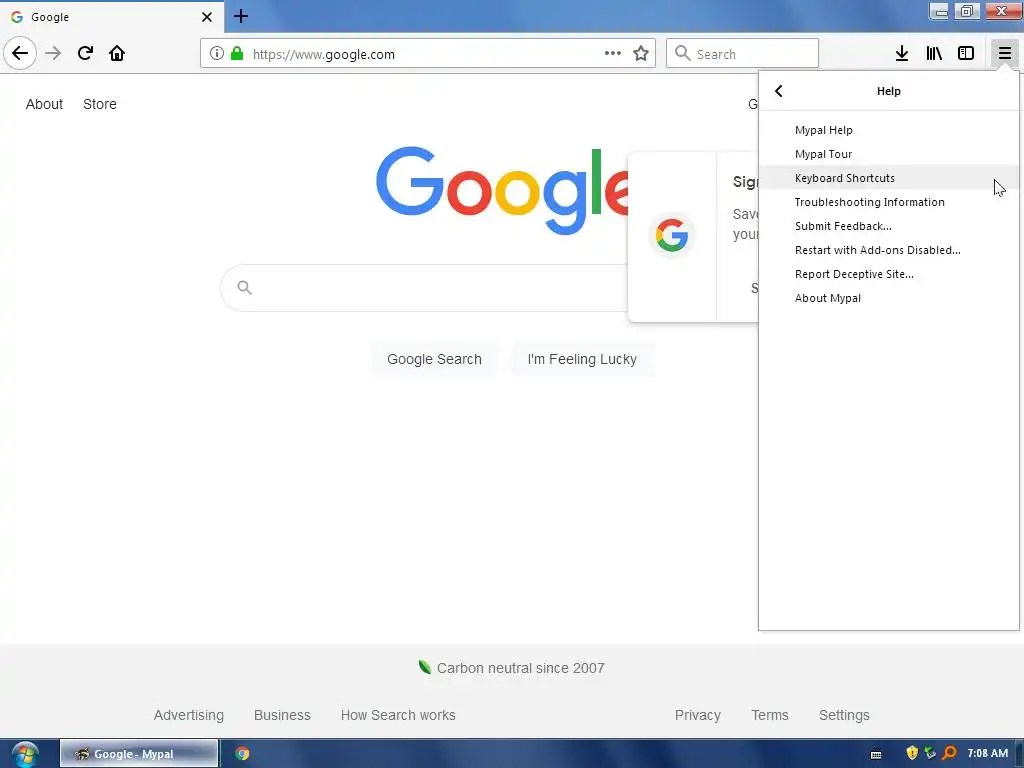Go to the browser home page
1024x768 pixels.
pos(117,54)
